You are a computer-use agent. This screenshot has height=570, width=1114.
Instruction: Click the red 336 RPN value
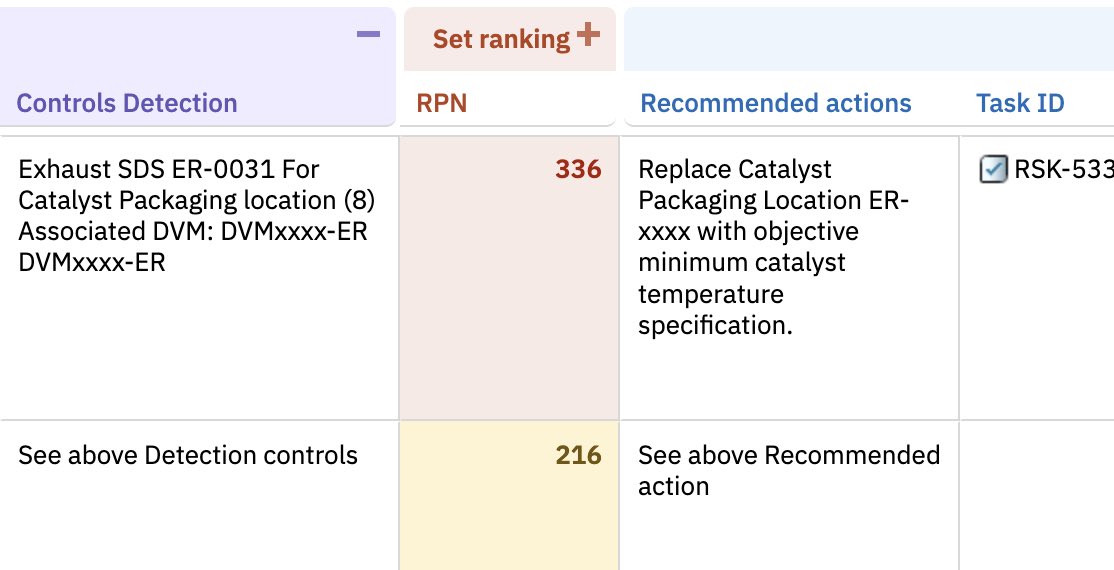(578, 170)
